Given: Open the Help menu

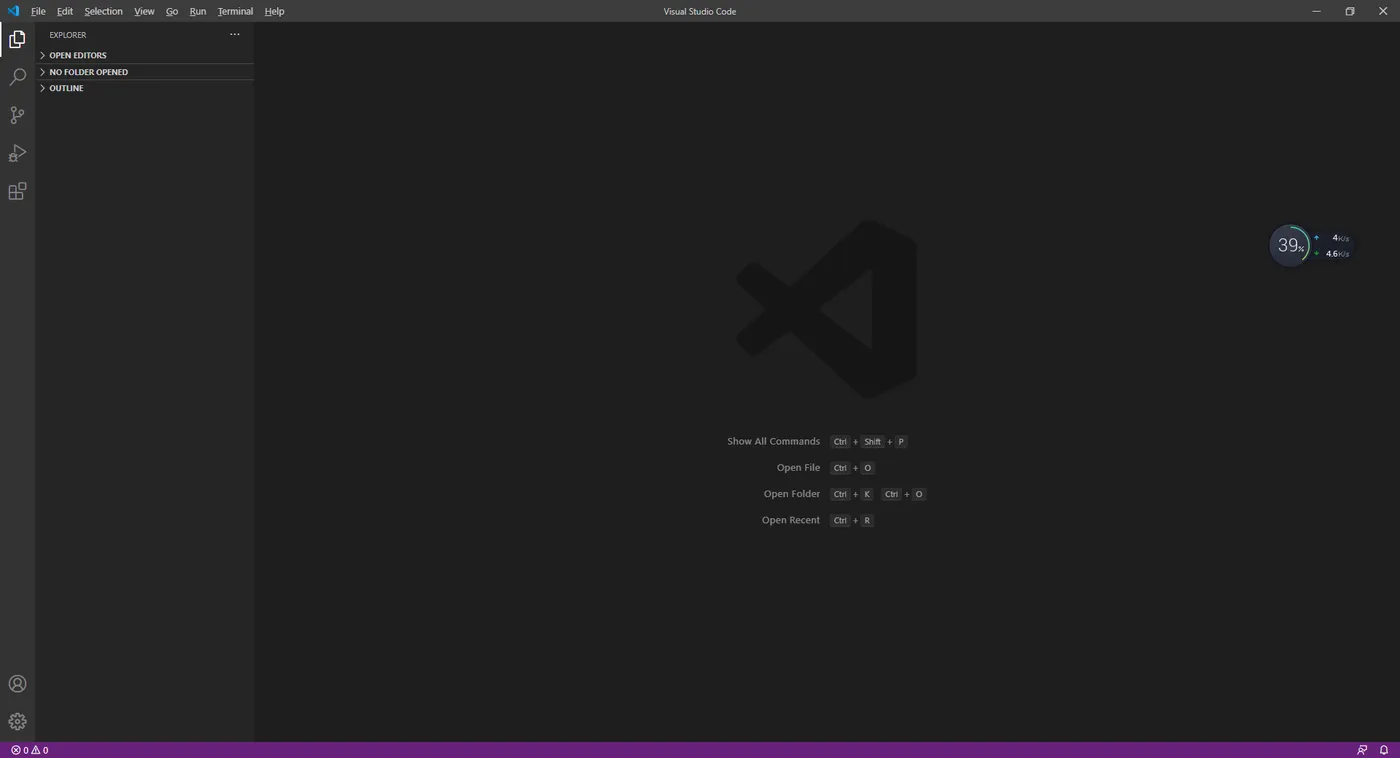Looking at the screenshot, I should point(274,11).
